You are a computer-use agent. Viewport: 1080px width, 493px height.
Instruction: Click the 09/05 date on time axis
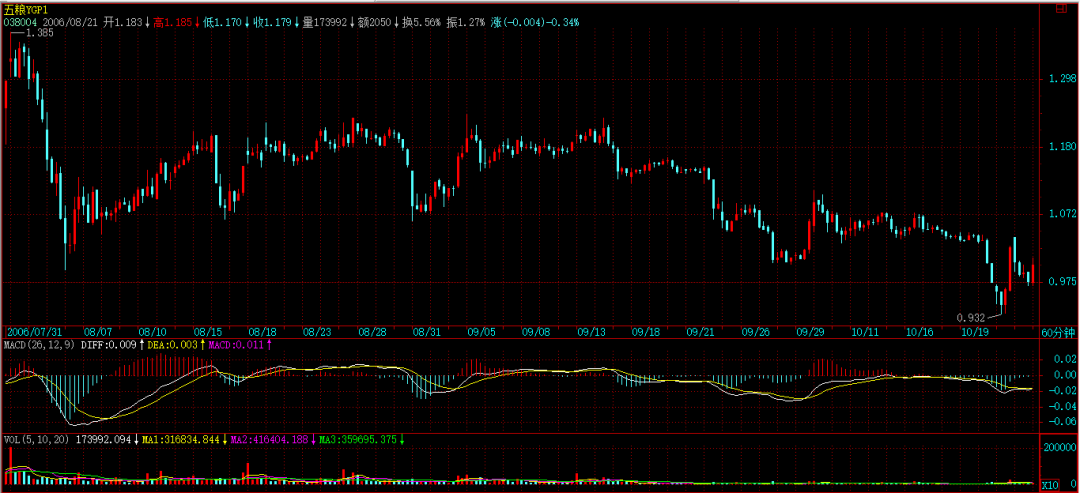pos(481,332)
